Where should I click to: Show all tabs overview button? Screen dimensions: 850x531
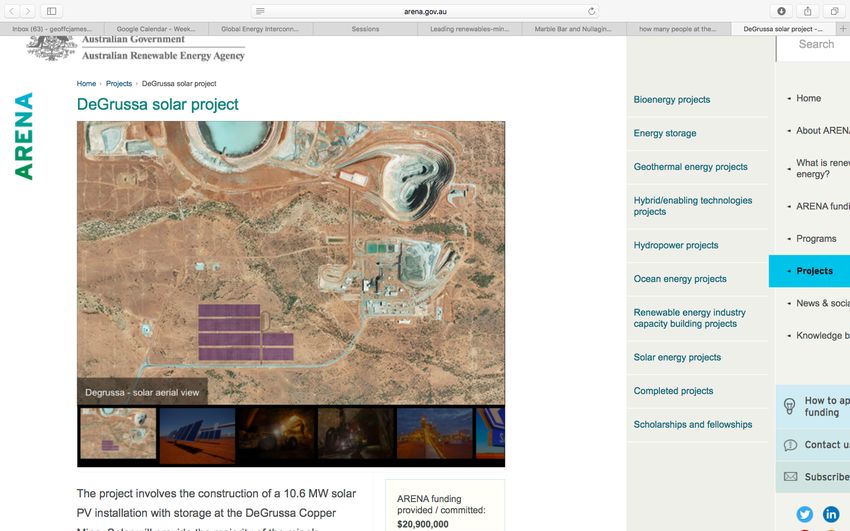pos(834,11)
